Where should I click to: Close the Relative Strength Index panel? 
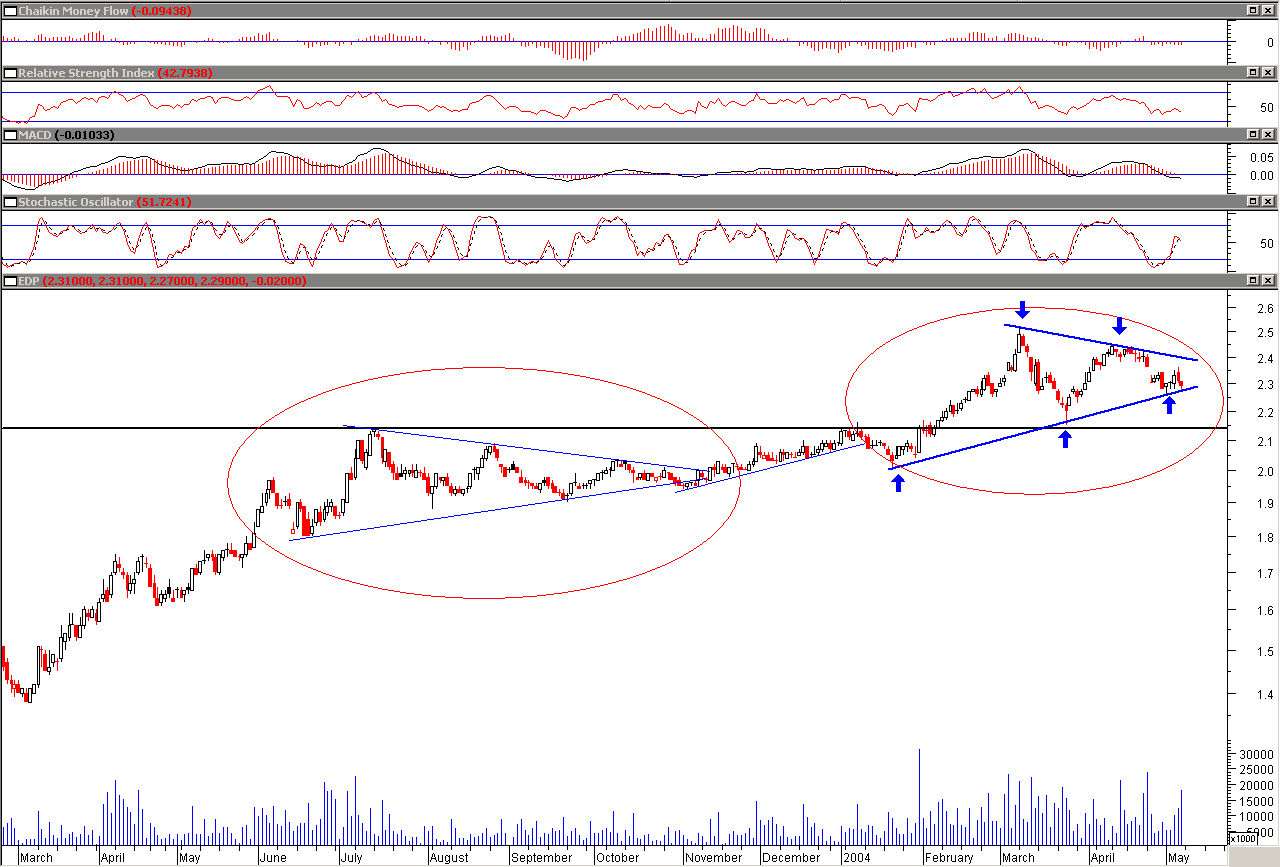[1268, 73]
